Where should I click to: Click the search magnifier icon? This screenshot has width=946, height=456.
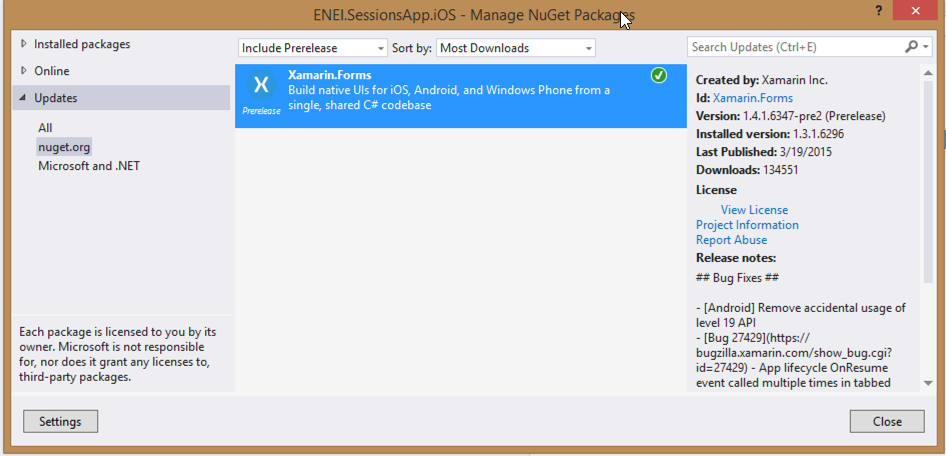(x=911, y=47)
